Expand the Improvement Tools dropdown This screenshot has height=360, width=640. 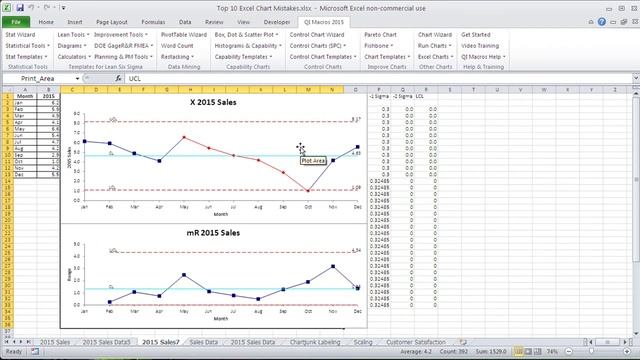[x=121, y=35]
